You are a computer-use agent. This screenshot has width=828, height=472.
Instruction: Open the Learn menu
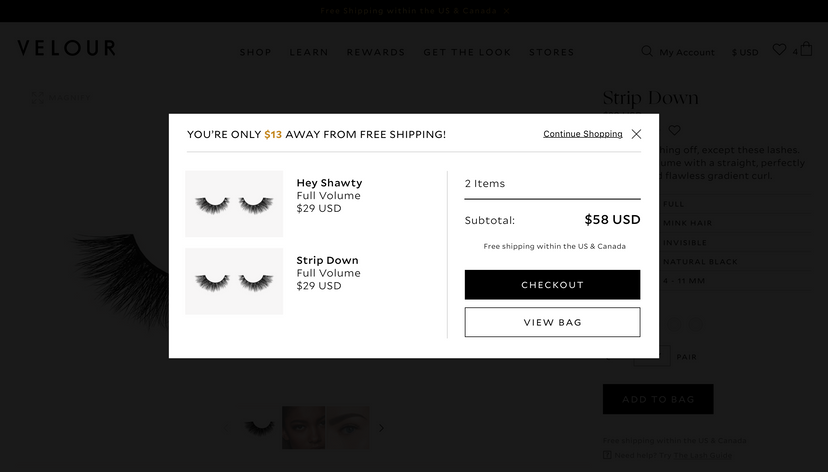[309, 52]
